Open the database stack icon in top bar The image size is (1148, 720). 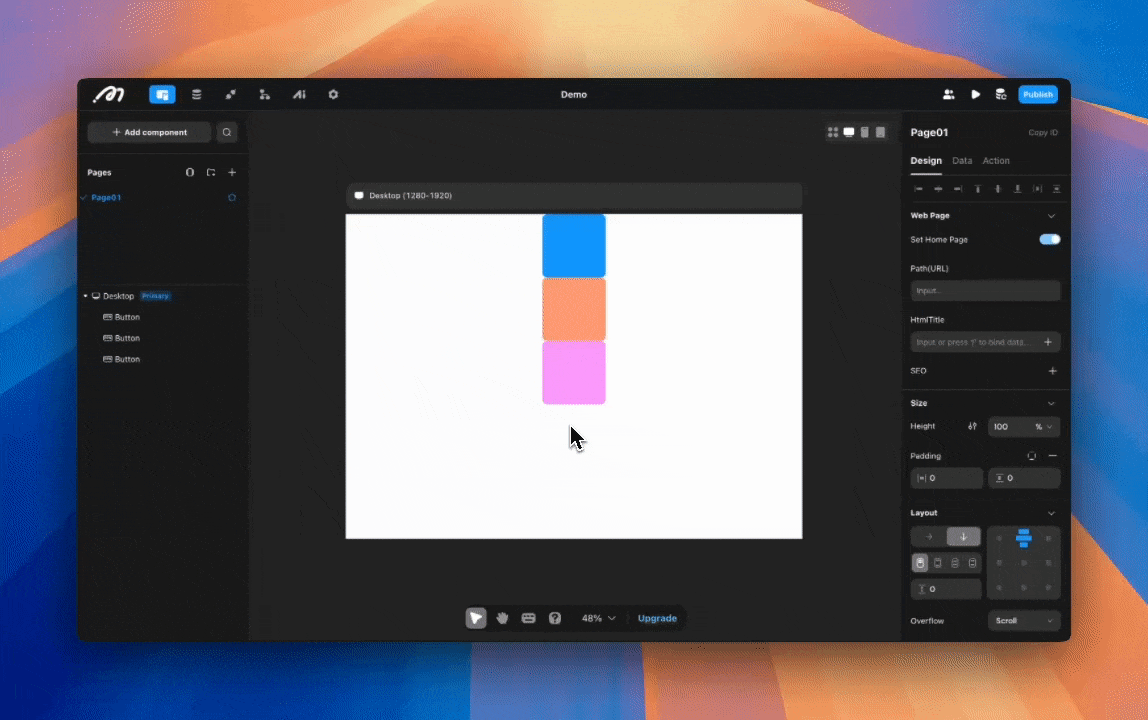pos(196,94)
